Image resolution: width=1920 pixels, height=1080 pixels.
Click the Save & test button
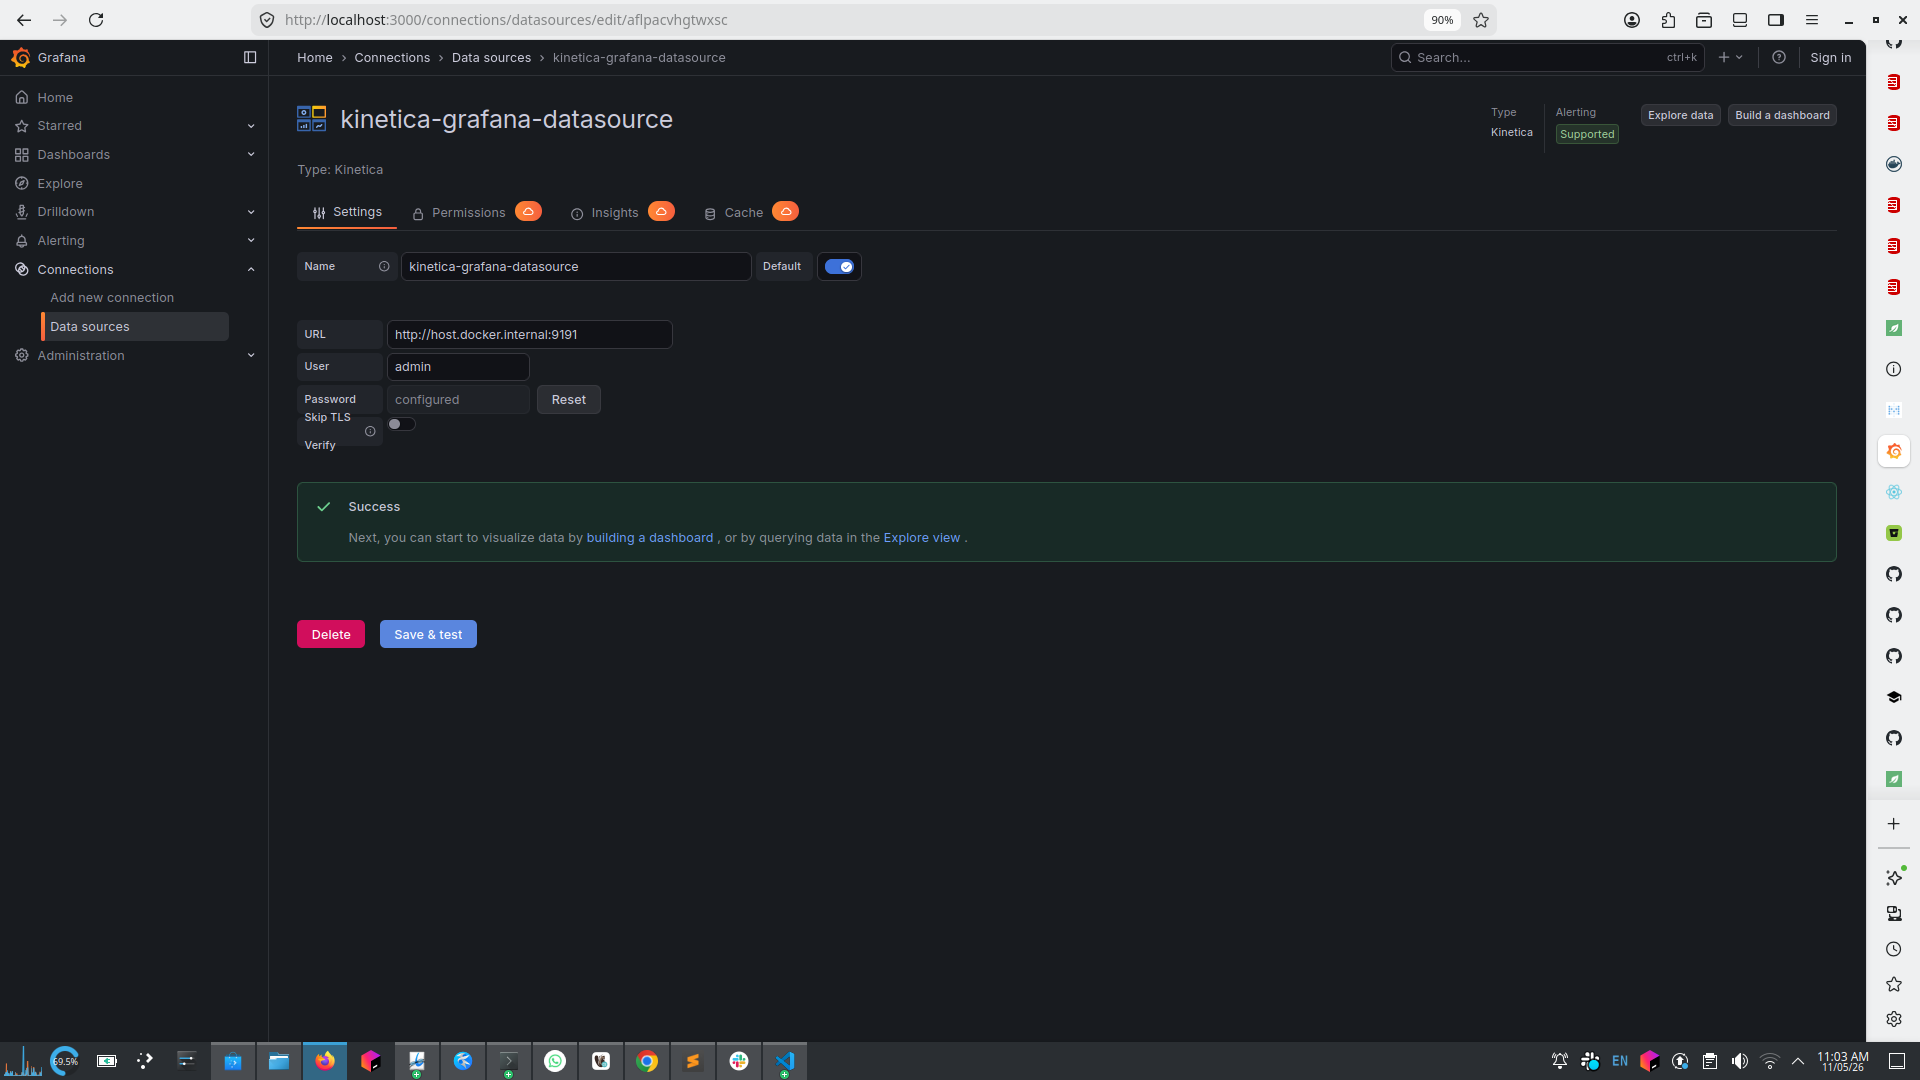[x=428, y=635]
